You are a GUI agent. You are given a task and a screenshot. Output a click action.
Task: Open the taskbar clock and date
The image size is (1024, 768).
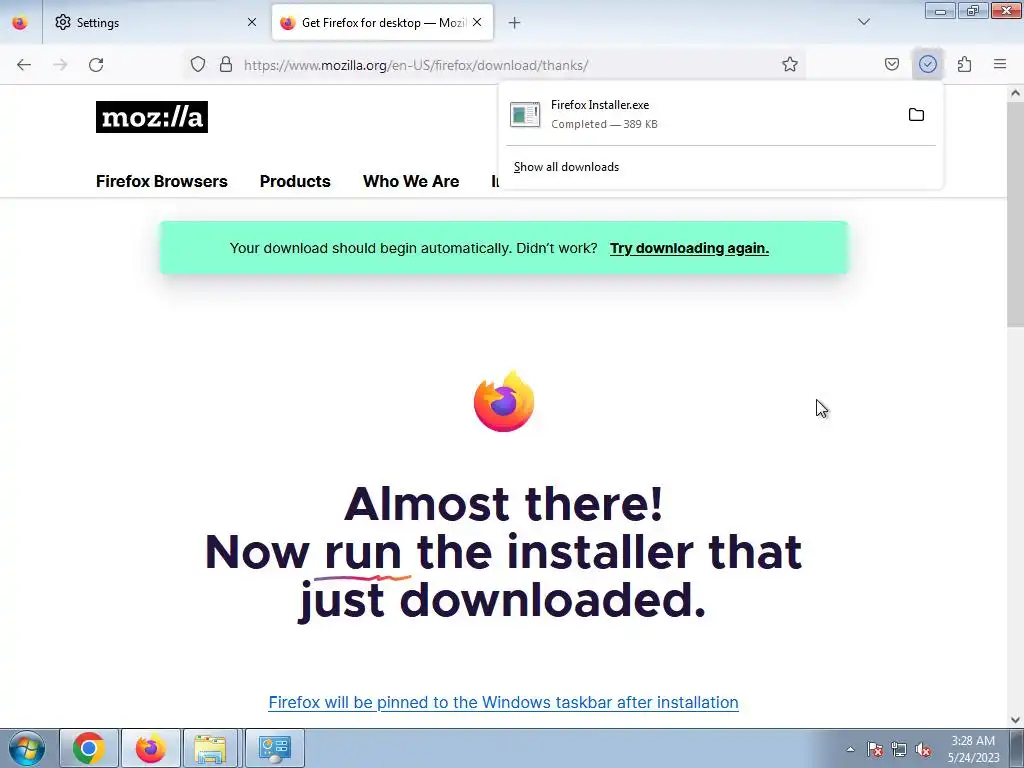973,749
